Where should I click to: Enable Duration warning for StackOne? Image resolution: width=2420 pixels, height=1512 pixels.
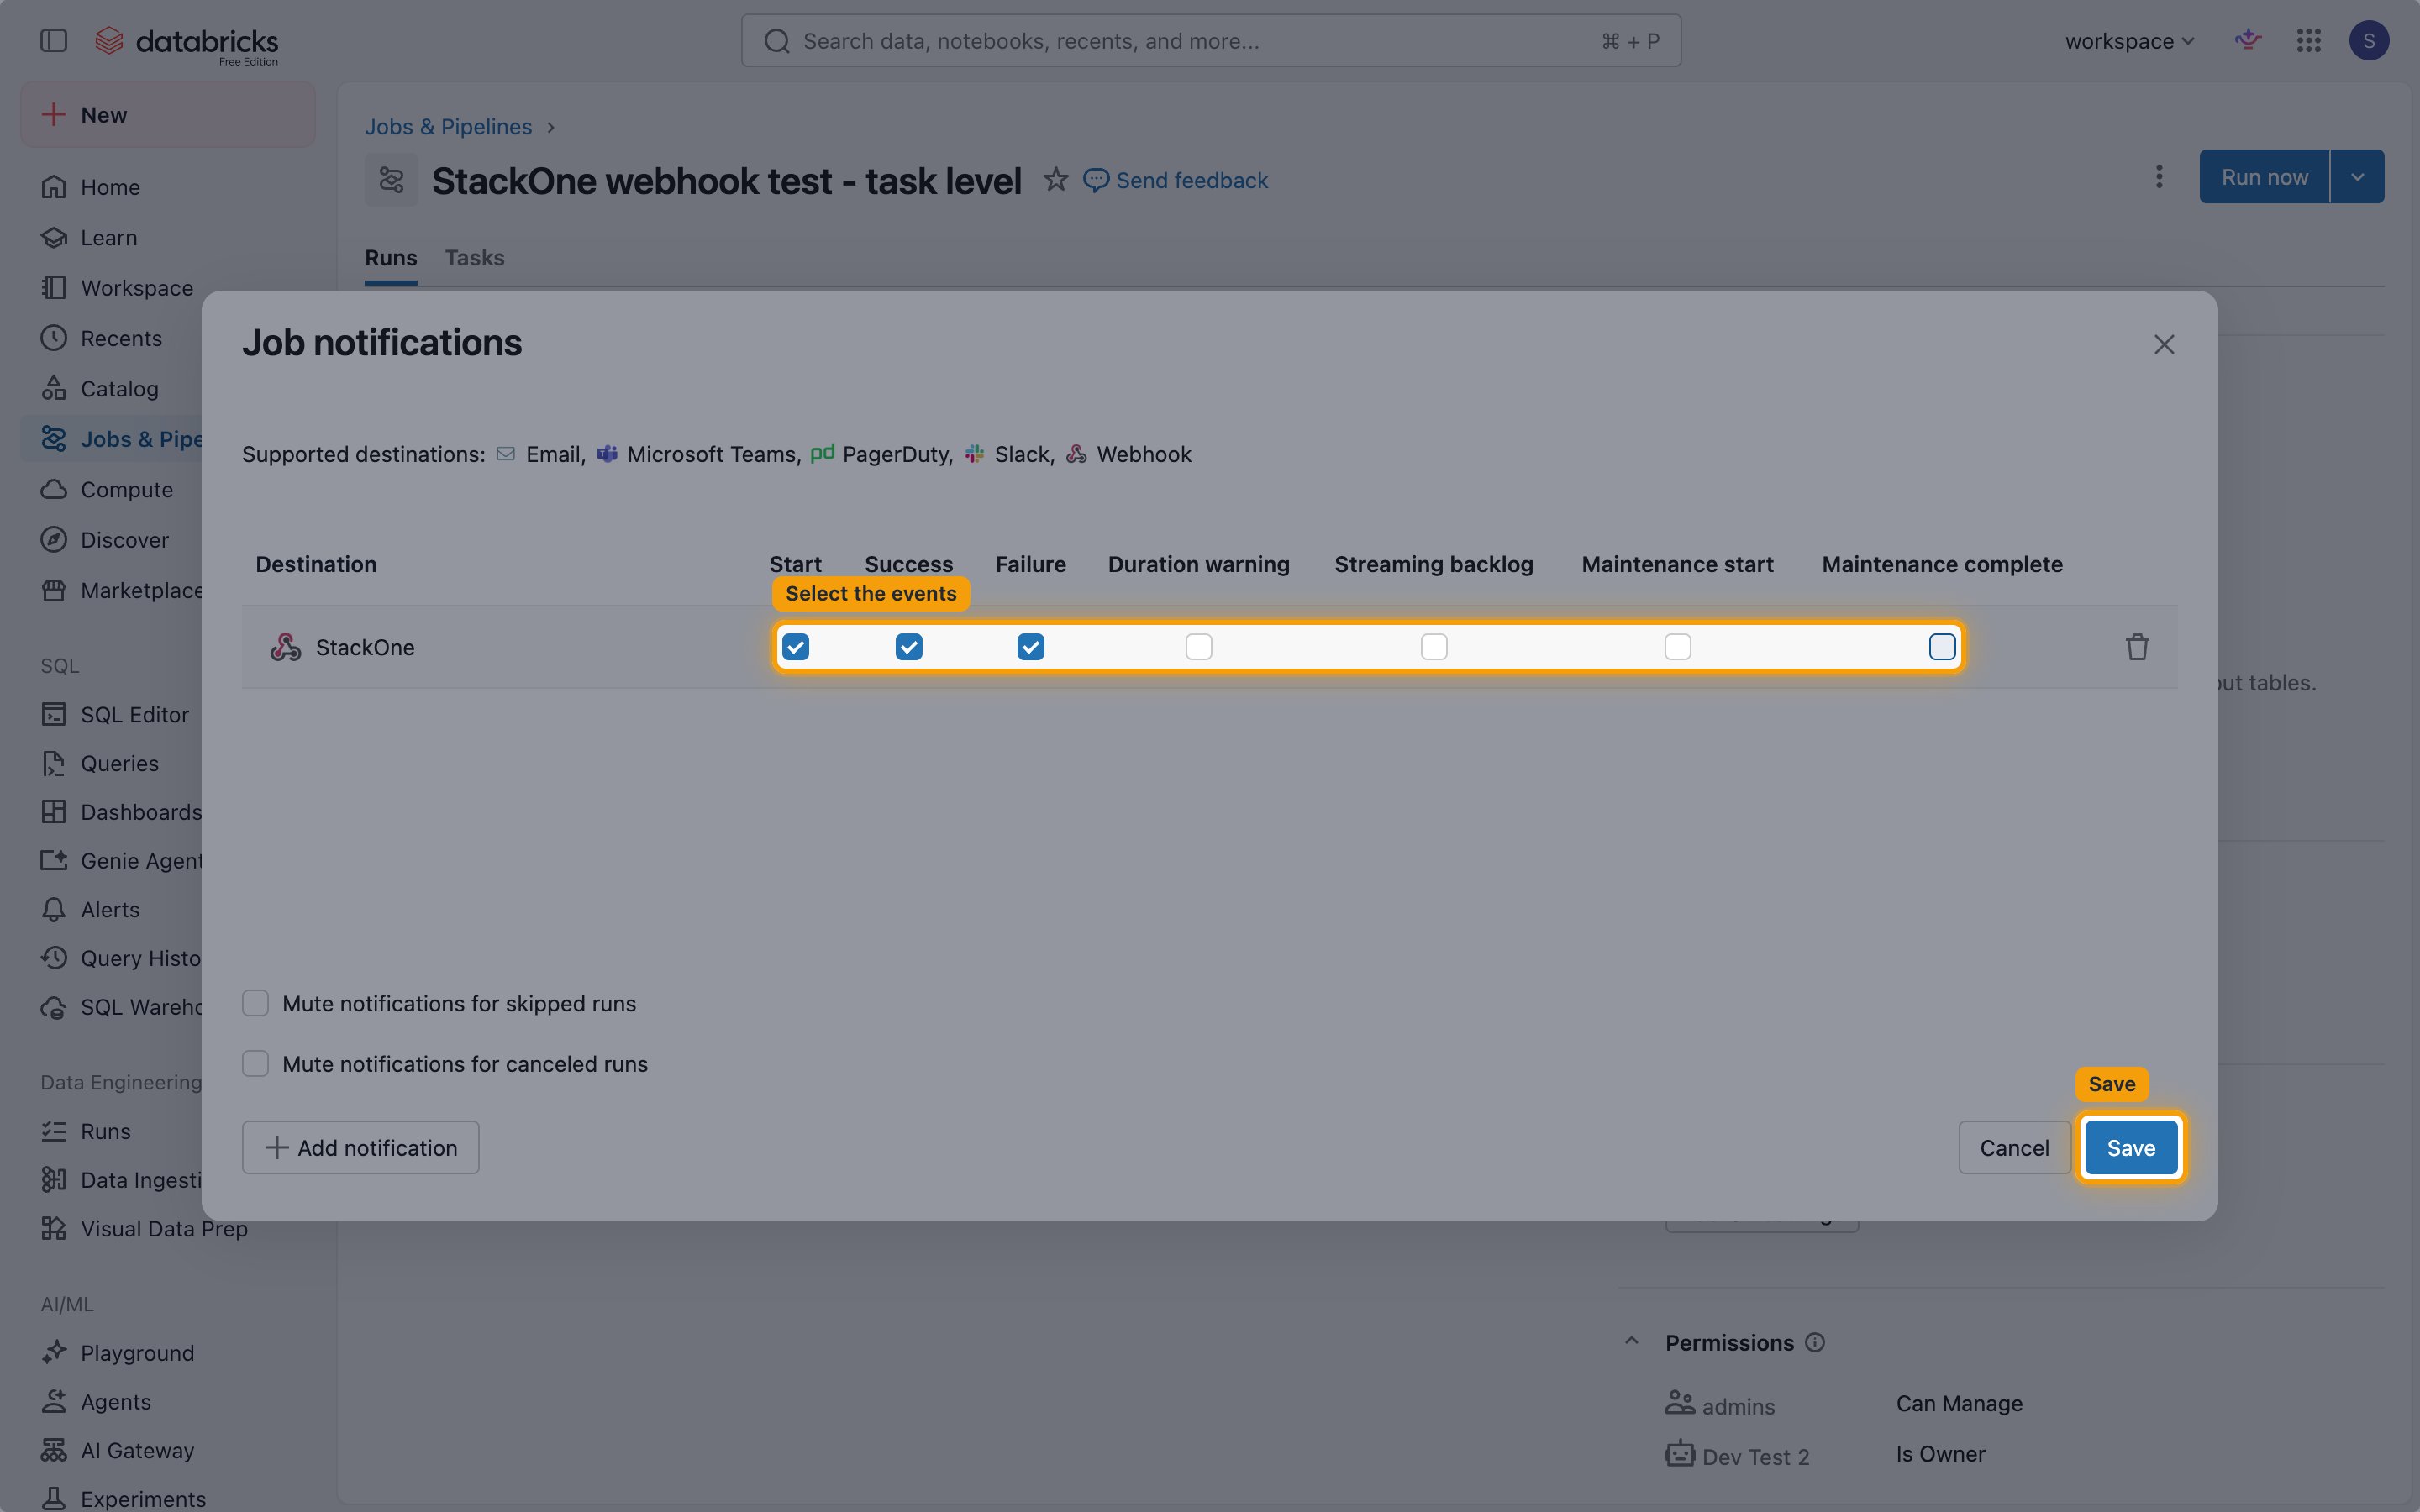pyautogui.click(x=1198, y=647)
